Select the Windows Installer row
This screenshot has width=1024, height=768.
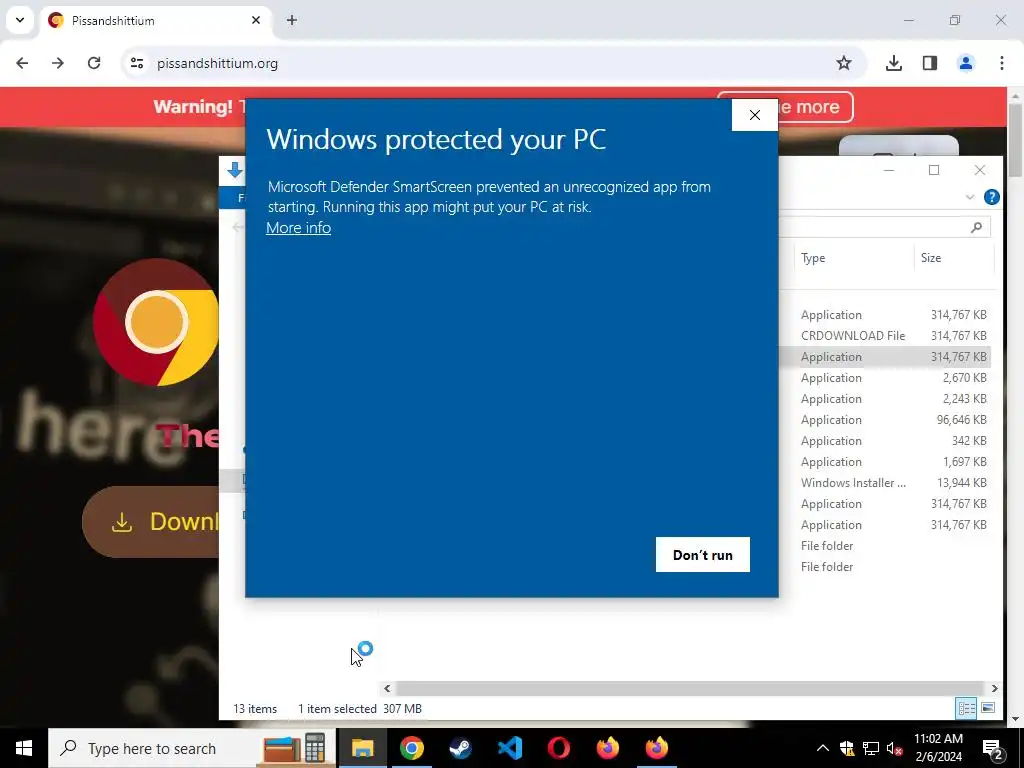pos(886,483)
